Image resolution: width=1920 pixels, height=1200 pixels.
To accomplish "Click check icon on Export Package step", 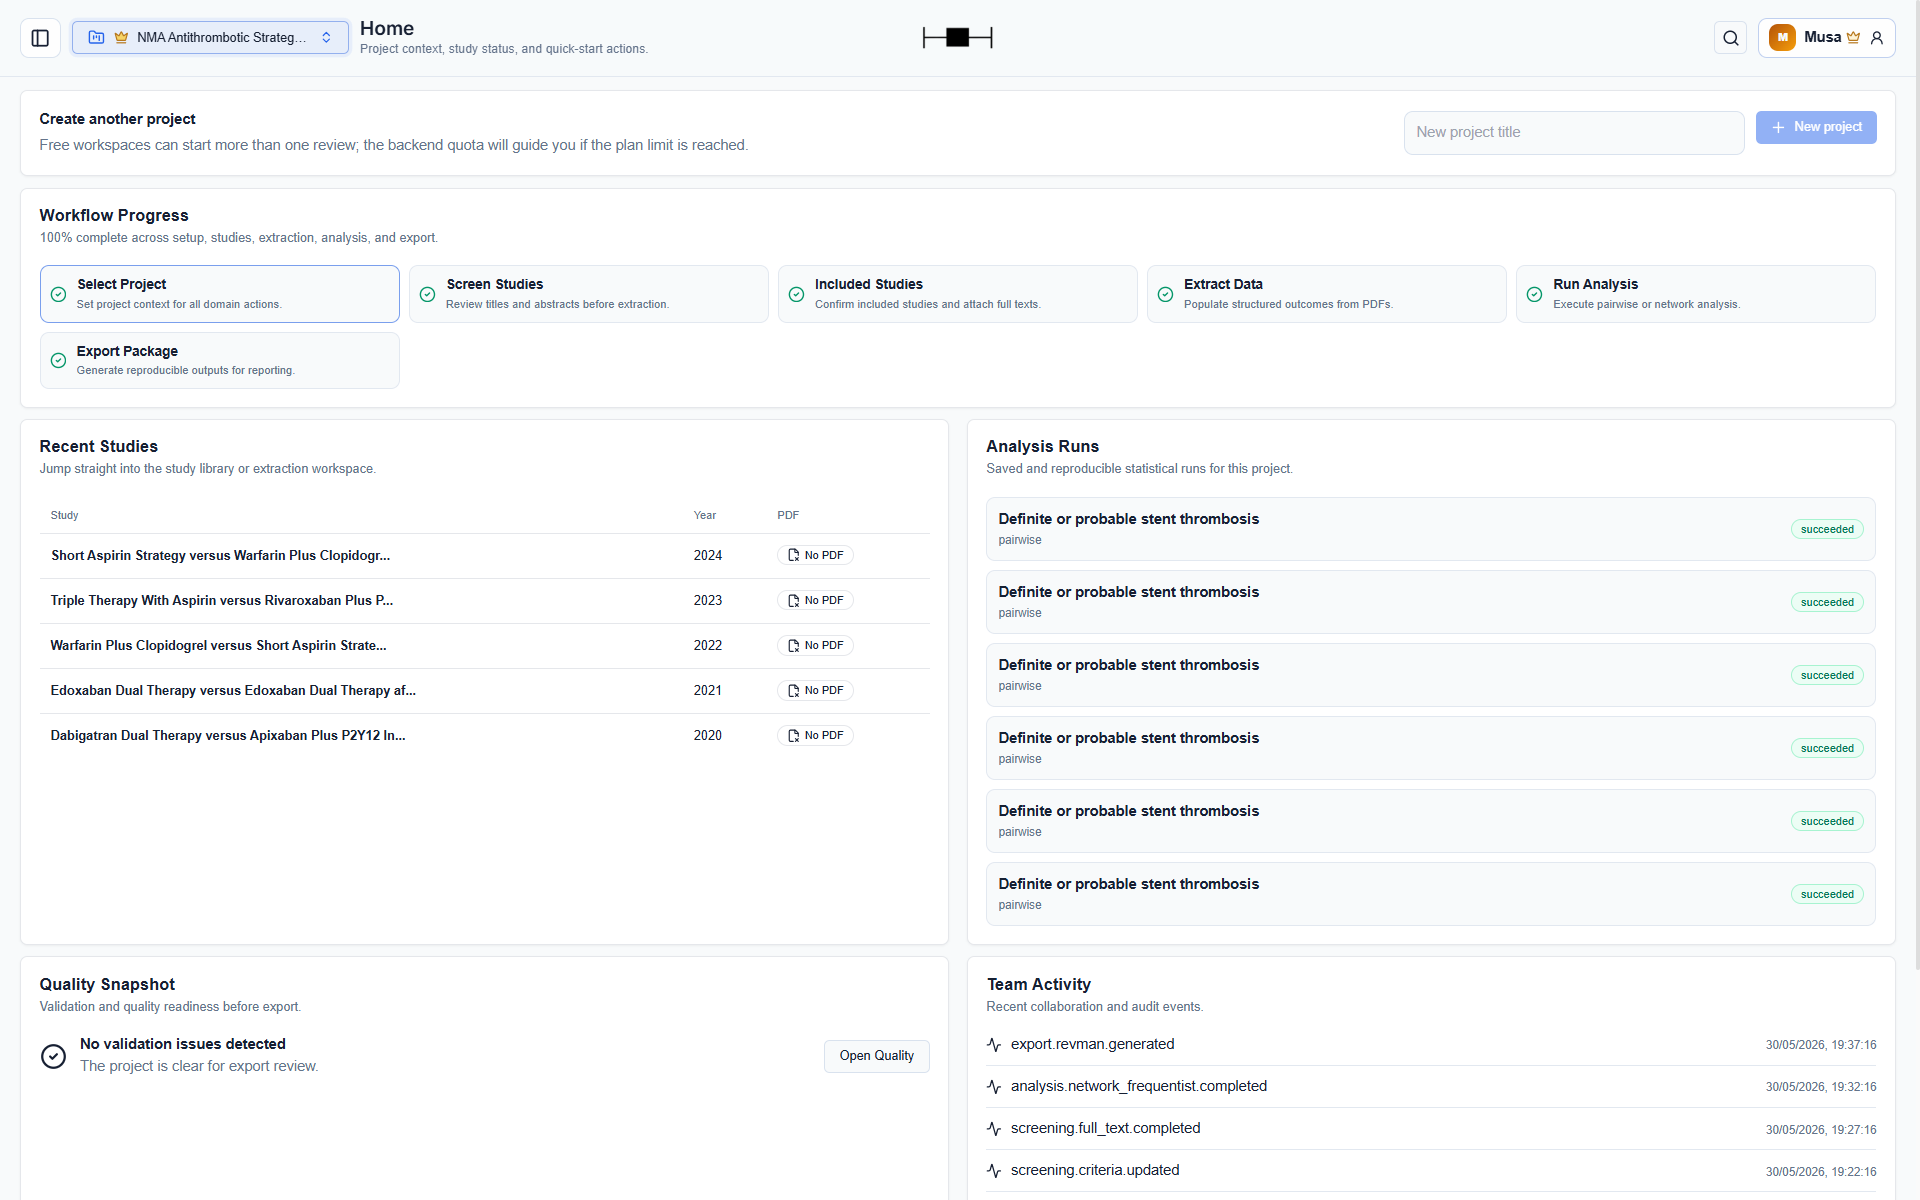I will tap(58, 360).
